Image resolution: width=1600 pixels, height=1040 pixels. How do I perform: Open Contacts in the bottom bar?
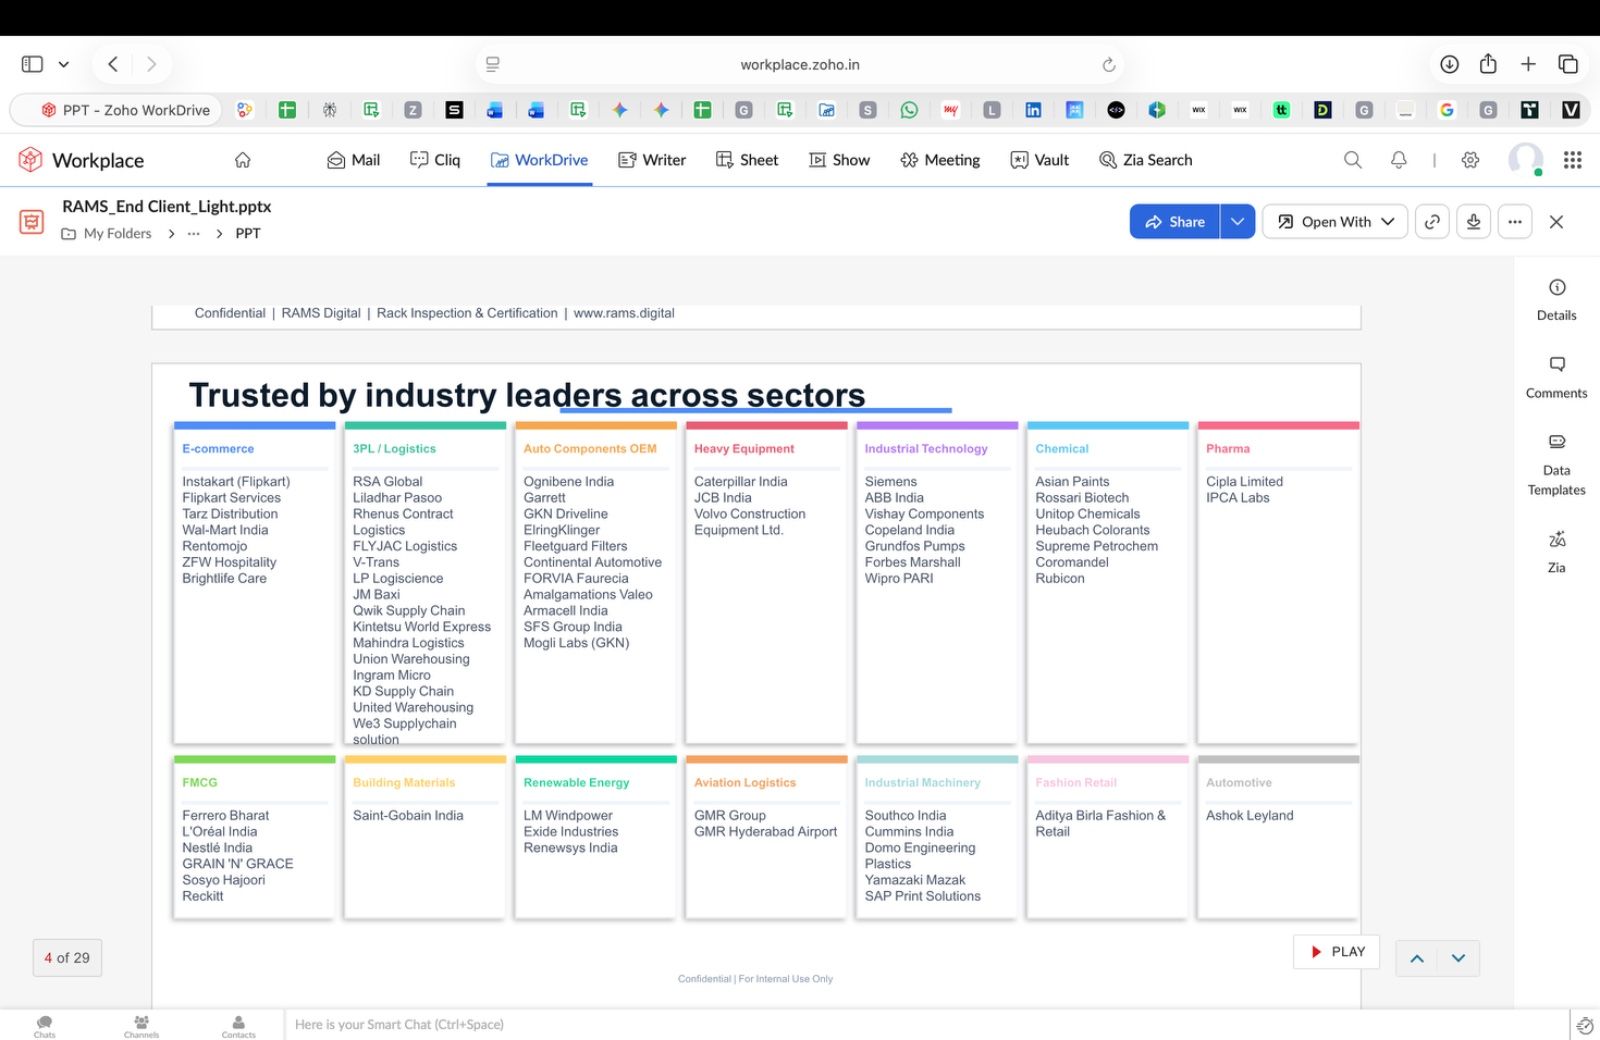[239, 1027]
